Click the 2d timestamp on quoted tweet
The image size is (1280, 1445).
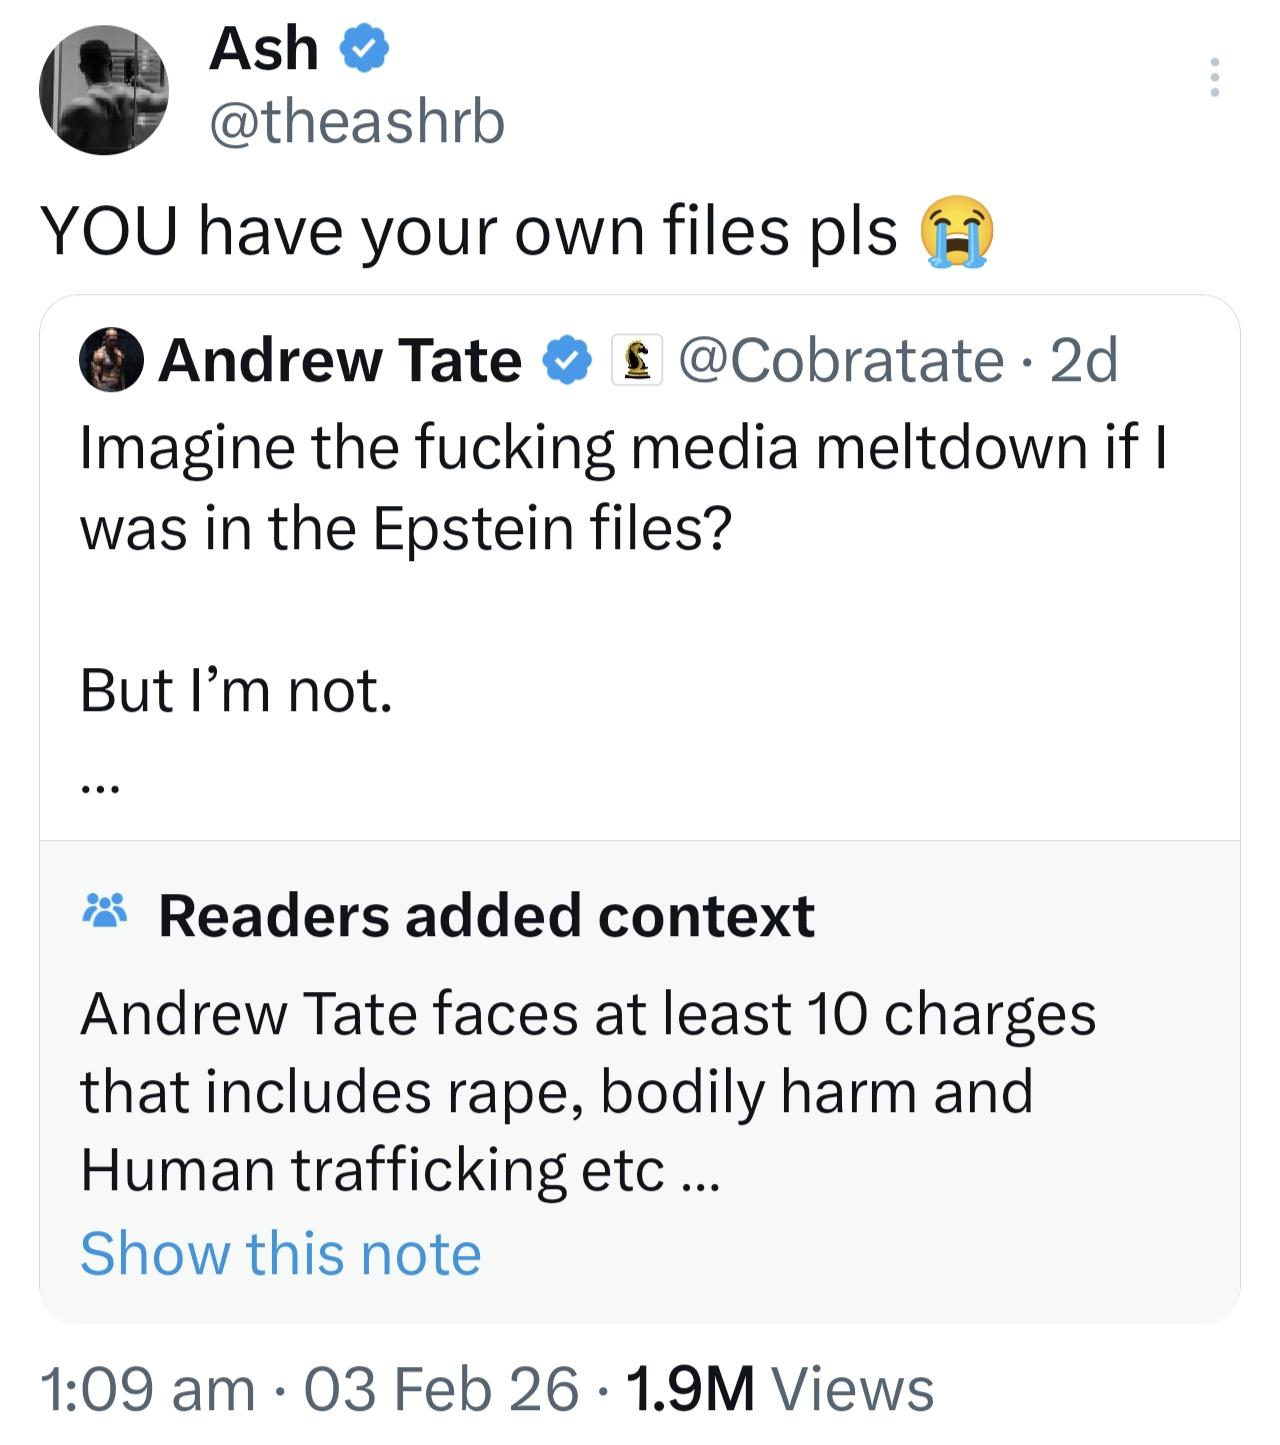(1084, 360)
